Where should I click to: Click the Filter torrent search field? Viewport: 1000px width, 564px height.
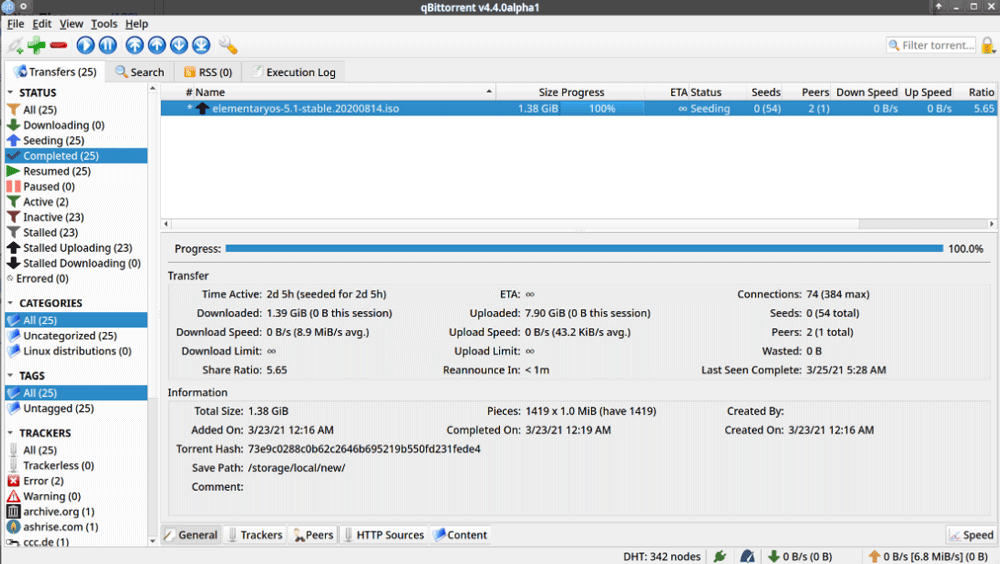point(930,45)
